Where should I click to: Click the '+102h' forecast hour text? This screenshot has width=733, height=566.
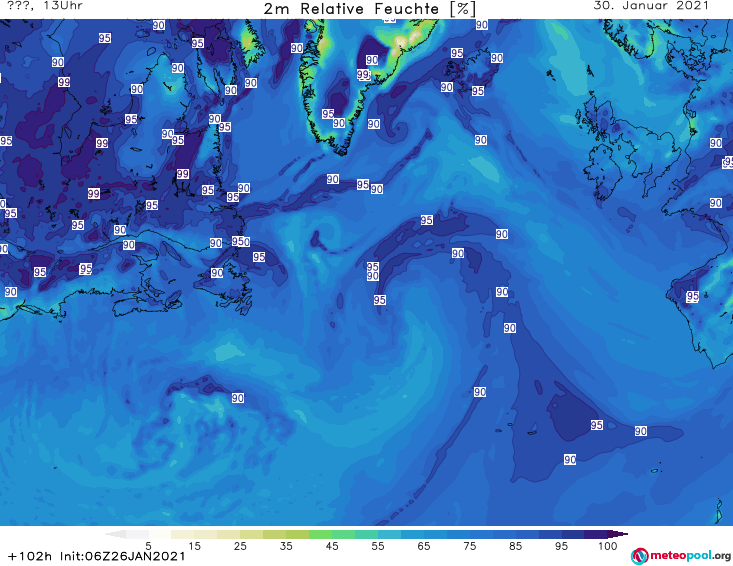point(29,557)
